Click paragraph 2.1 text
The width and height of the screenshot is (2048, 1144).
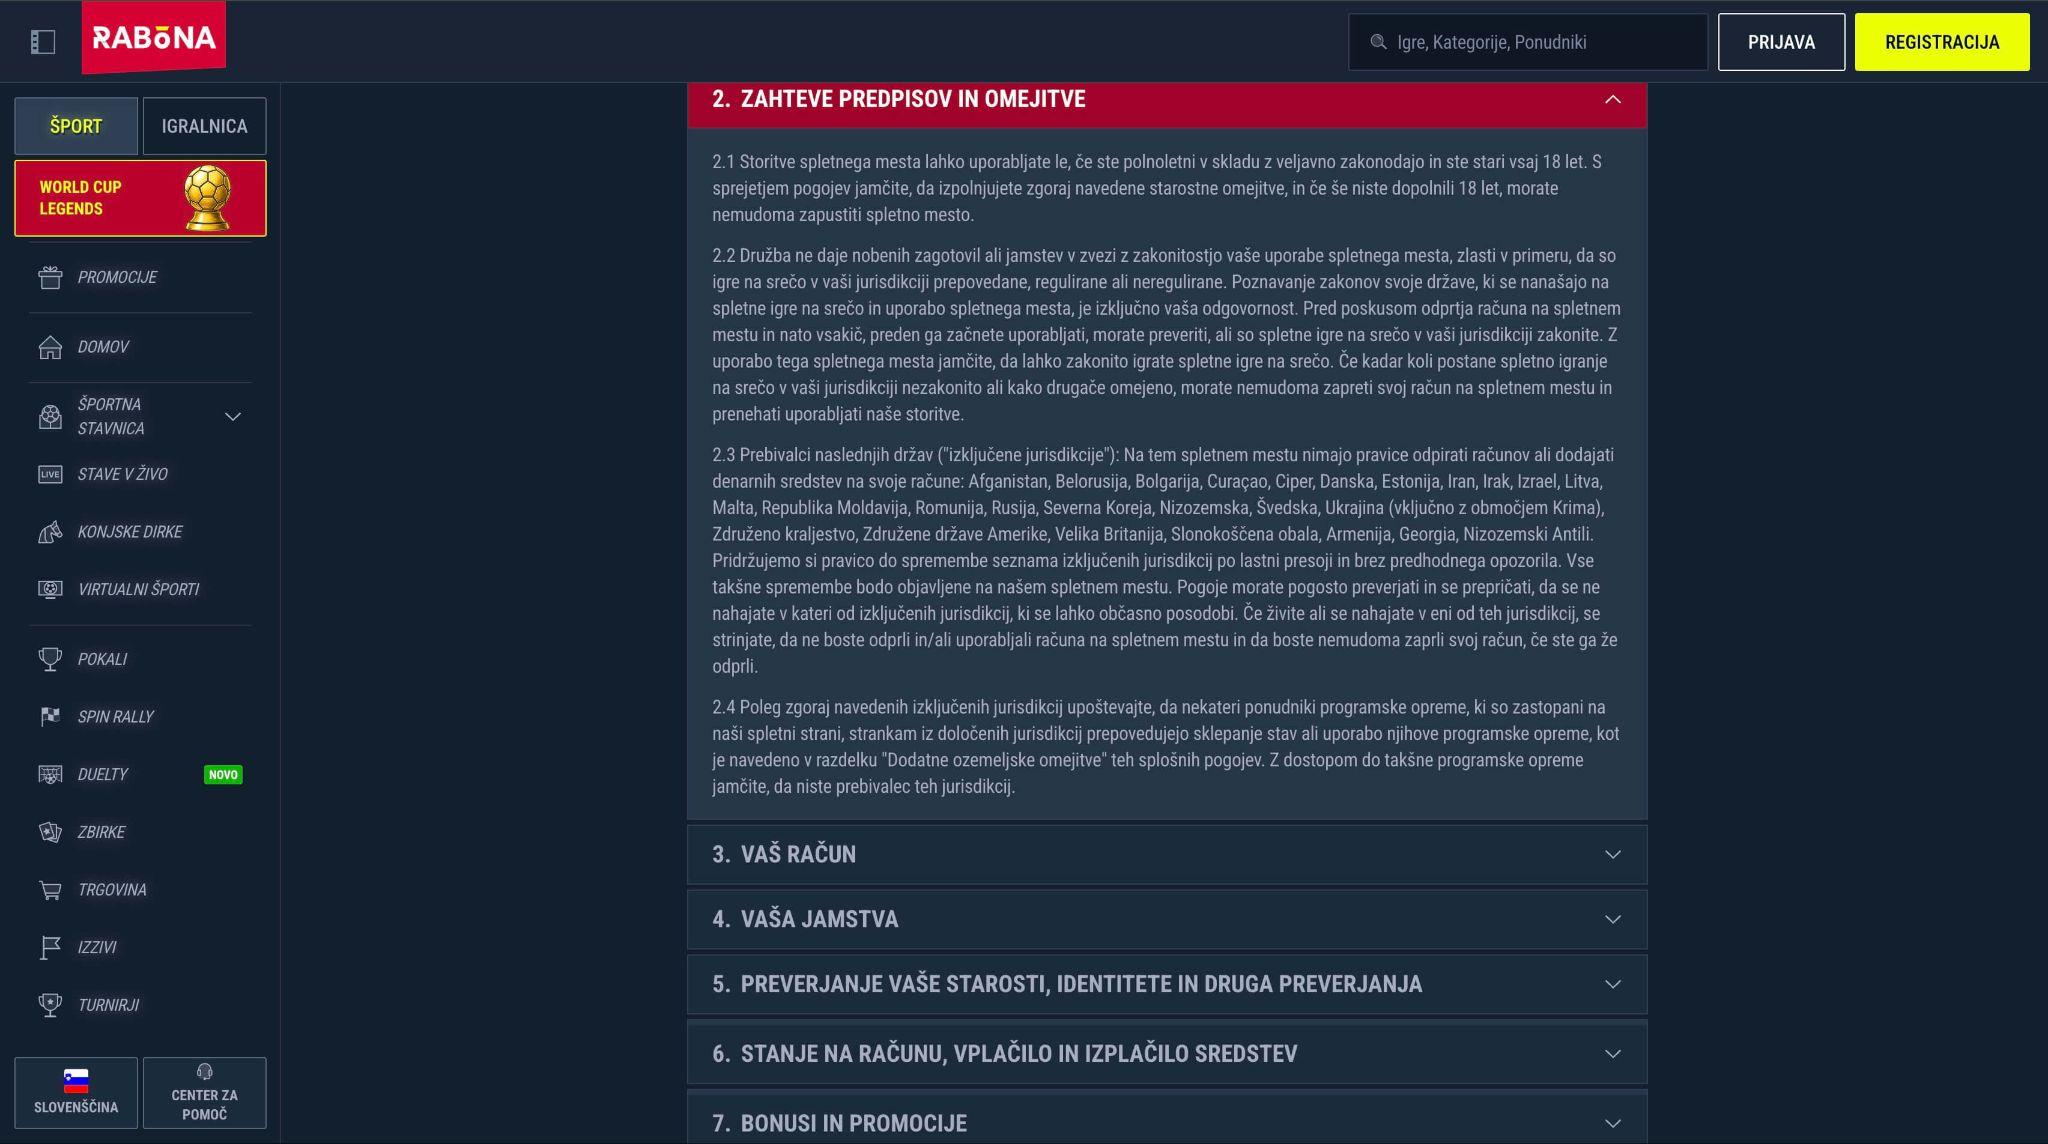coord(1158,188)
